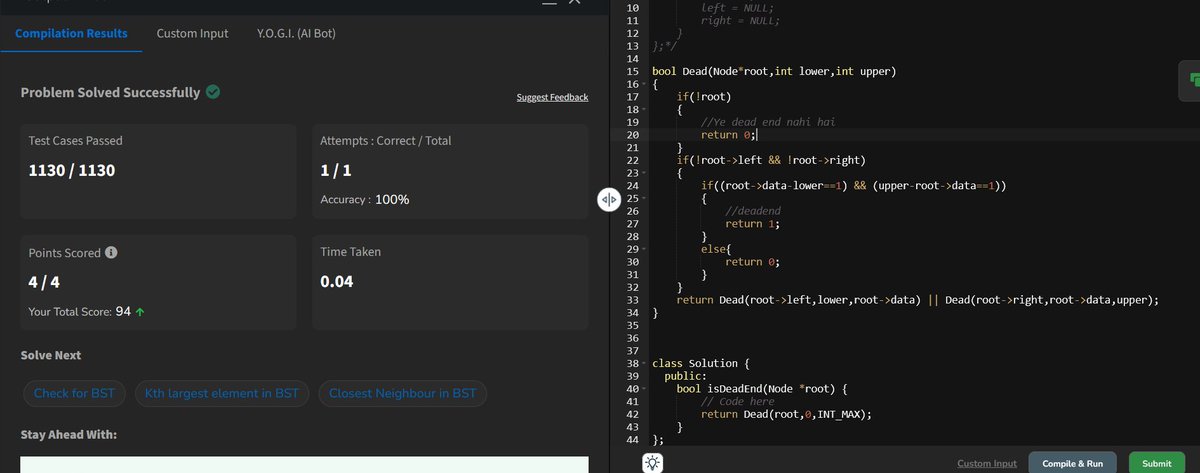Click the '1130 / 1130' test cases value
The height and width of the screenshot is (473, 1200).
click(x=72, y=171)
